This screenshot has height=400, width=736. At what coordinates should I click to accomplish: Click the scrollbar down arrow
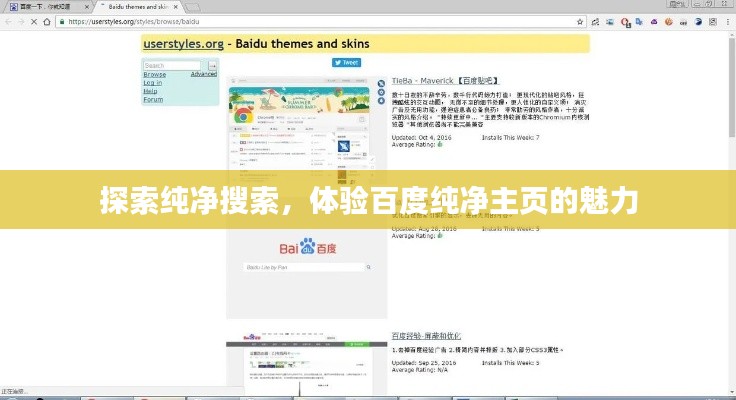pos(732,392)
